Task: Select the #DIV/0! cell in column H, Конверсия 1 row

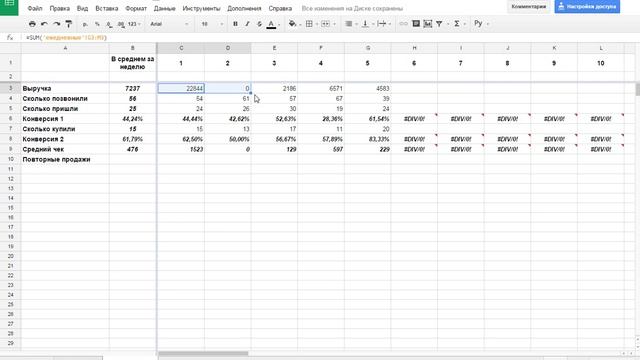Action: pos(414,119)
